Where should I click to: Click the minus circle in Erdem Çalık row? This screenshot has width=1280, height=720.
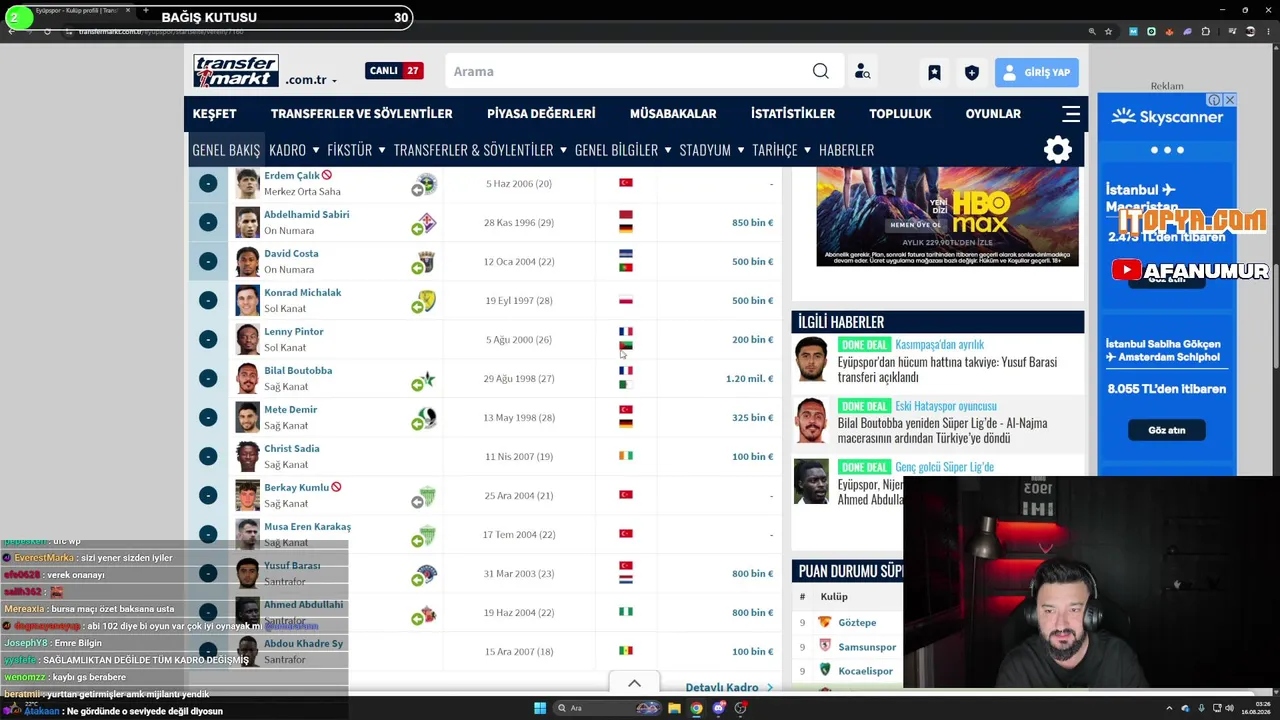208,183
